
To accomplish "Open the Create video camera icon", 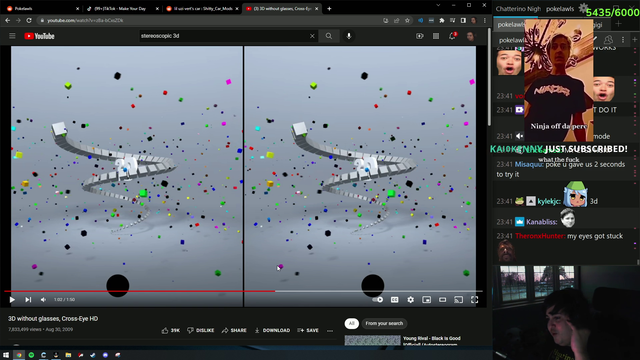I will (420, 36).
